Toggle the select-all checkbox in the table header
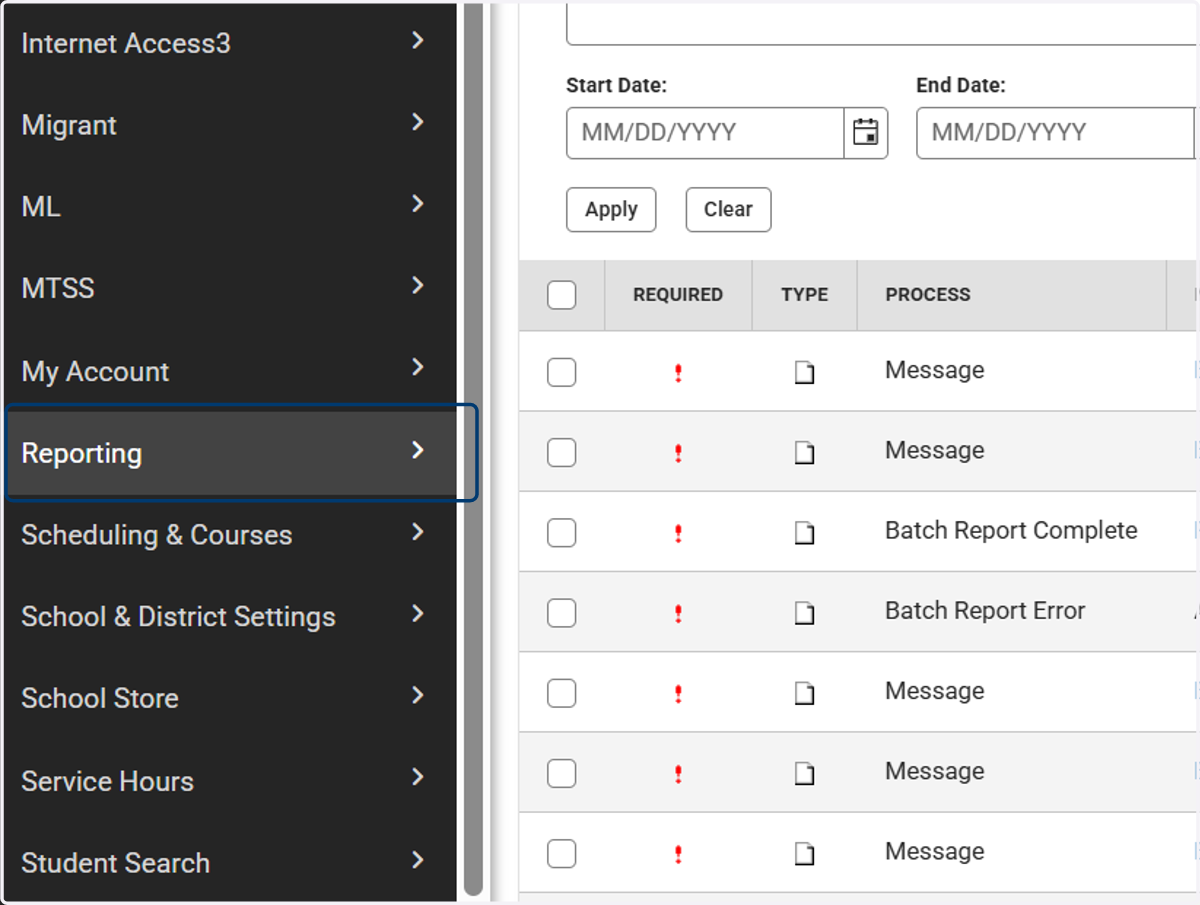The width and height of the screenshot is (1200, 905). (x=562, y=295)
